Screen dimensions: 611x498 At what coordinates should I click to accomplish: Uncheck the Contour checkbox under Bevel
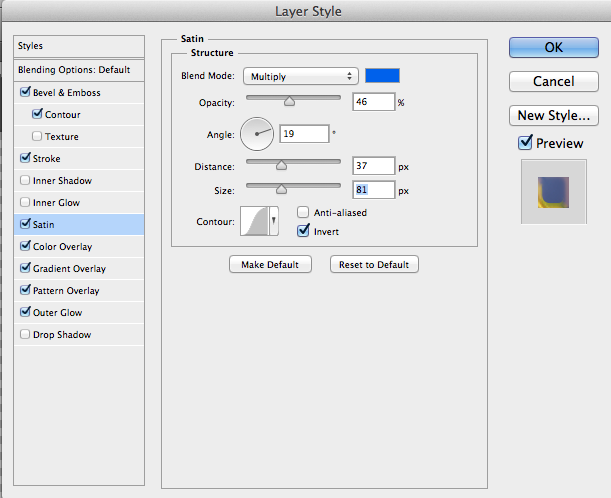(37, 114)
